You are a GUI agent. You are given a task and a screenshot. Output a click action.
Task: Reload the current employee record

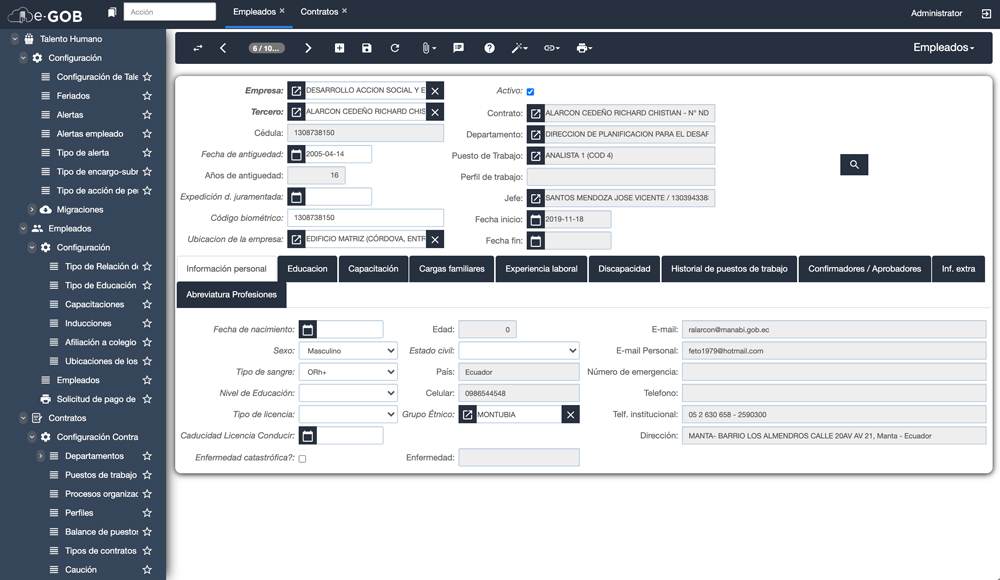coord(395,48)
